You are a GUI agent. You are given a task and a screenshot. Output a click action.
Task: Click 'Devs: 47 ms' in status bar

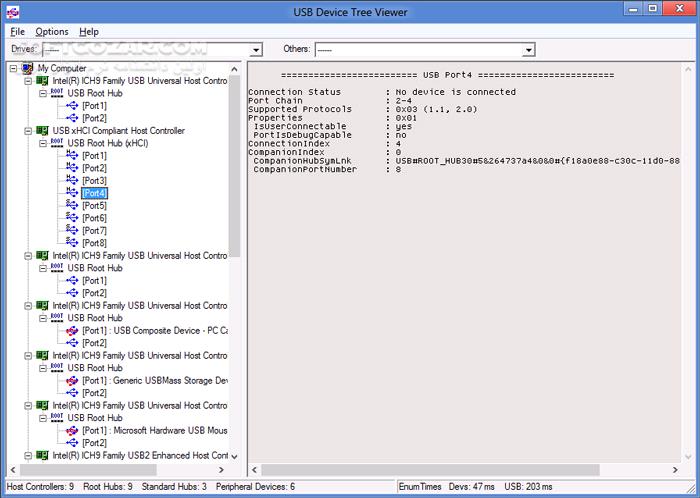point(471,486)
